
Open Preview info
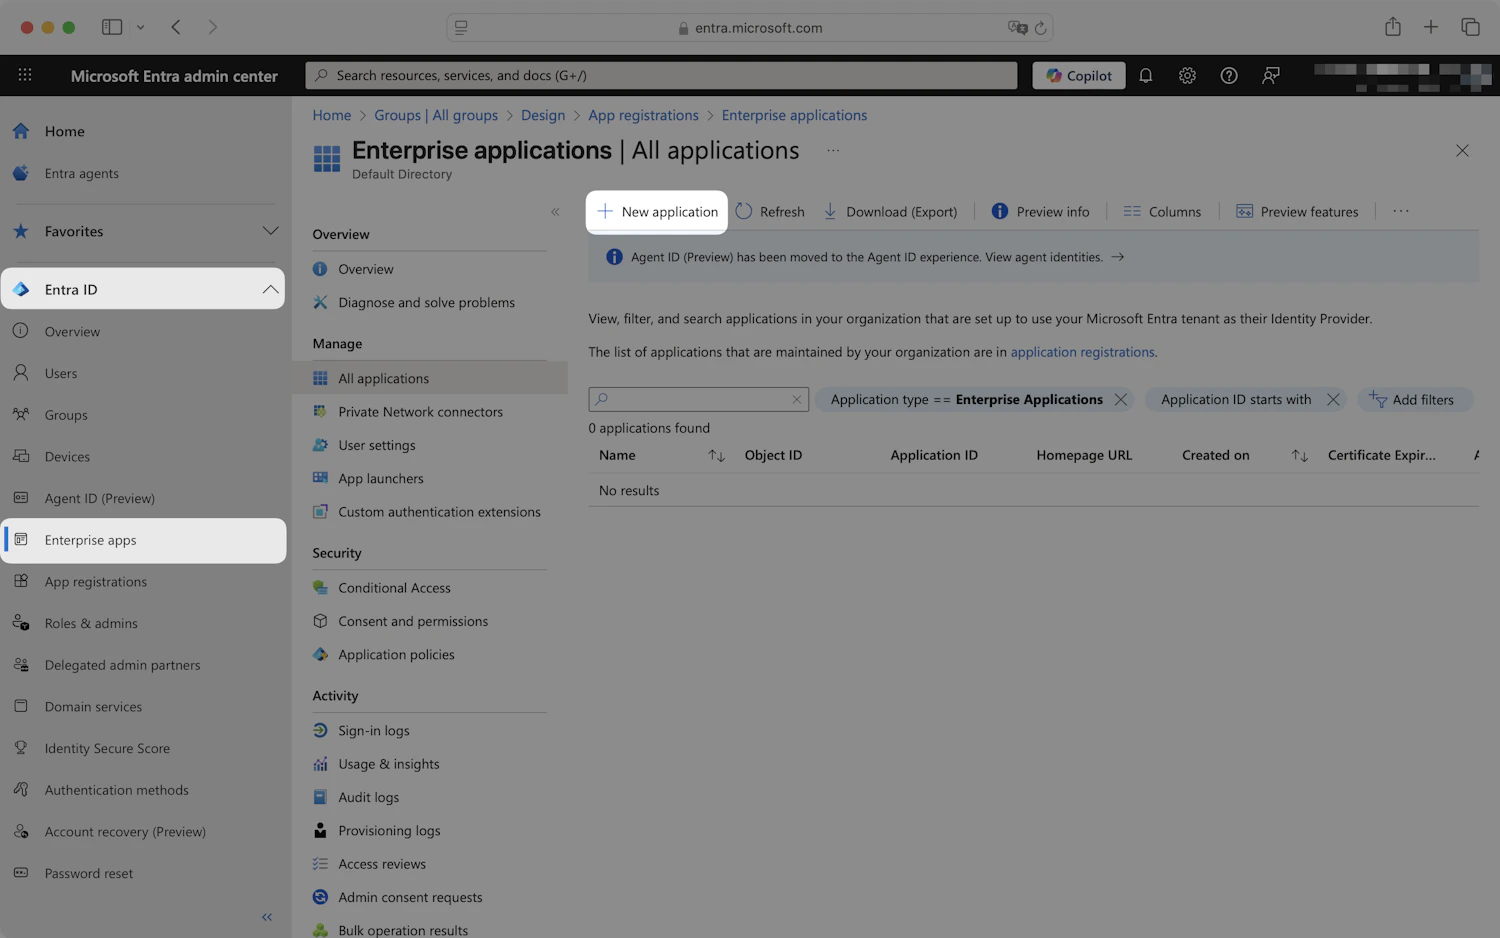[1040, 212]
